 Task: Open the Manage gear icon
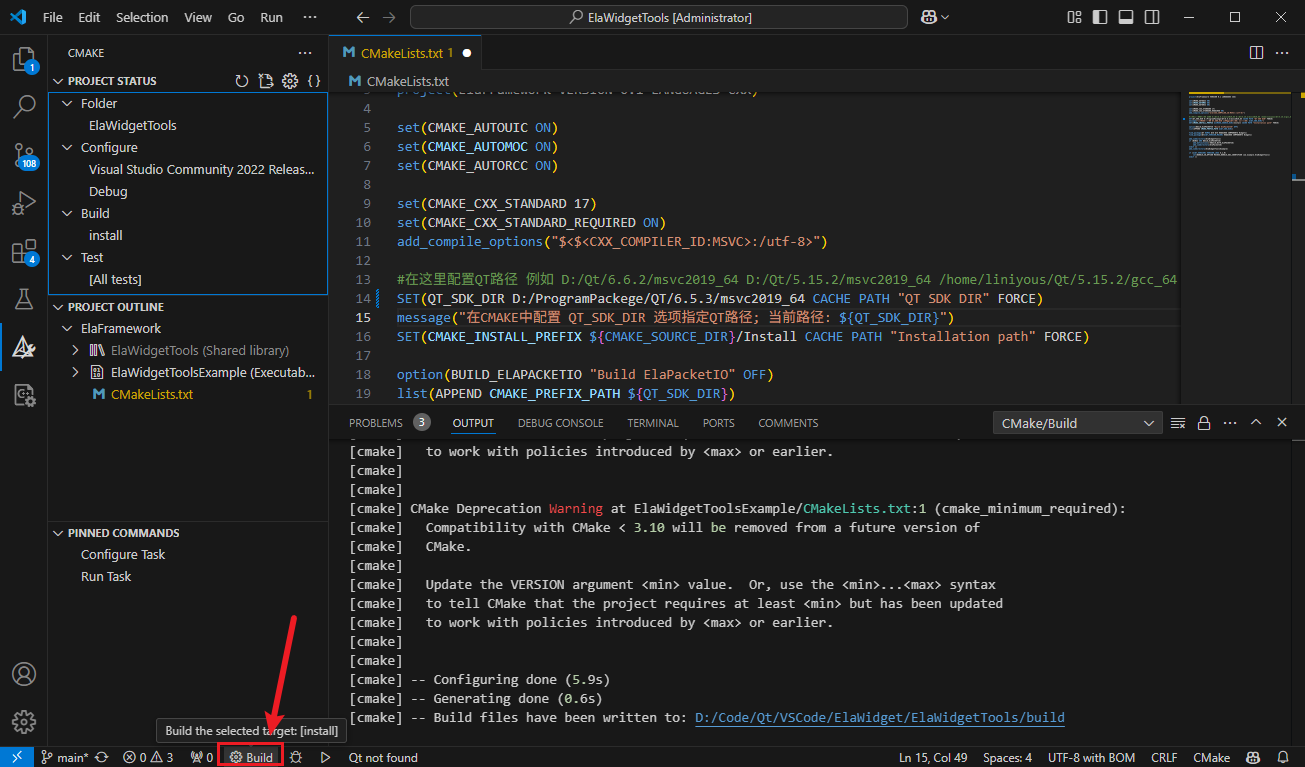[x=23, y=721]
